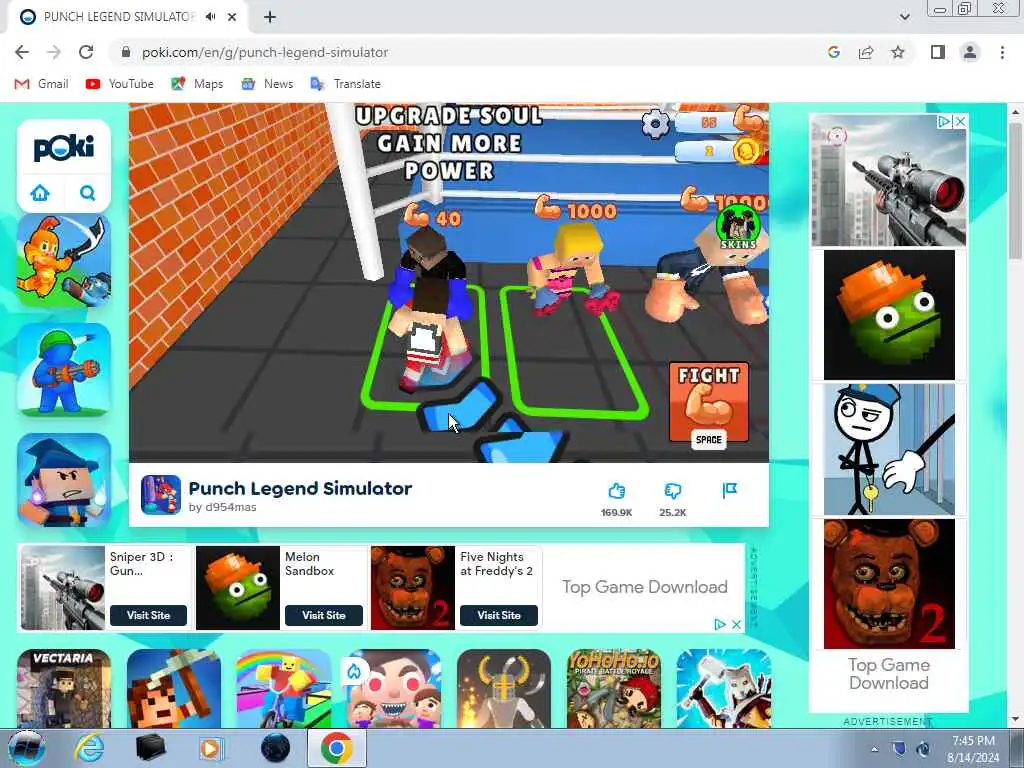1024x768 pixels.
Task: Open the horned knight game thumbnail
Action: (504, 688)
